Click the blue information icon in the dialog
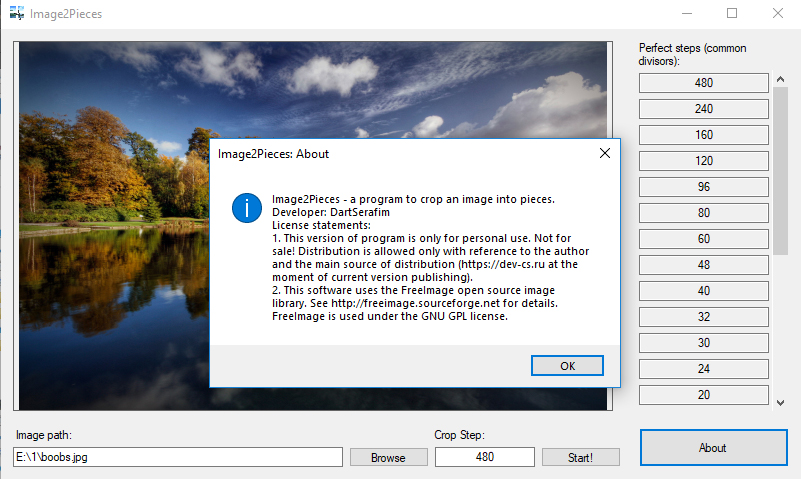The image size is (801, 479). (x=247, y=208)
